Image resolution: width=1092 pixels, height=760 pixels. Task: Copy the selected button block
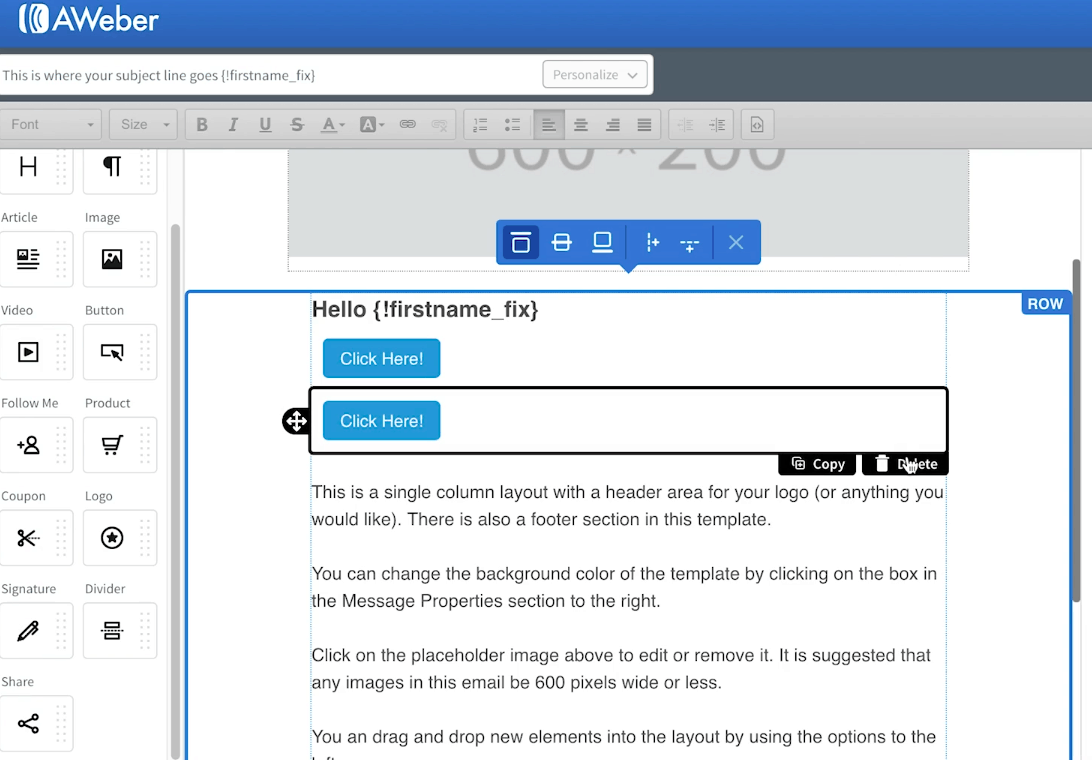click(818, 464)
